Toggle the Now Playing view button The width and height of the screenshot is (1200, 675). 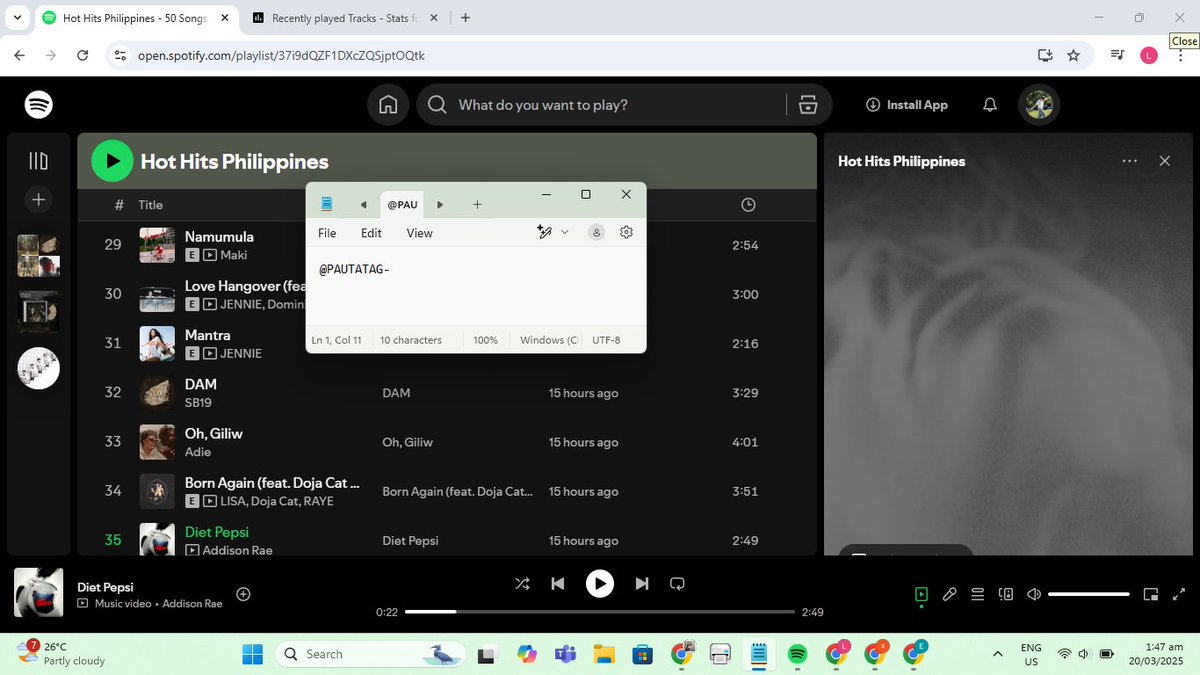[921, 594]
